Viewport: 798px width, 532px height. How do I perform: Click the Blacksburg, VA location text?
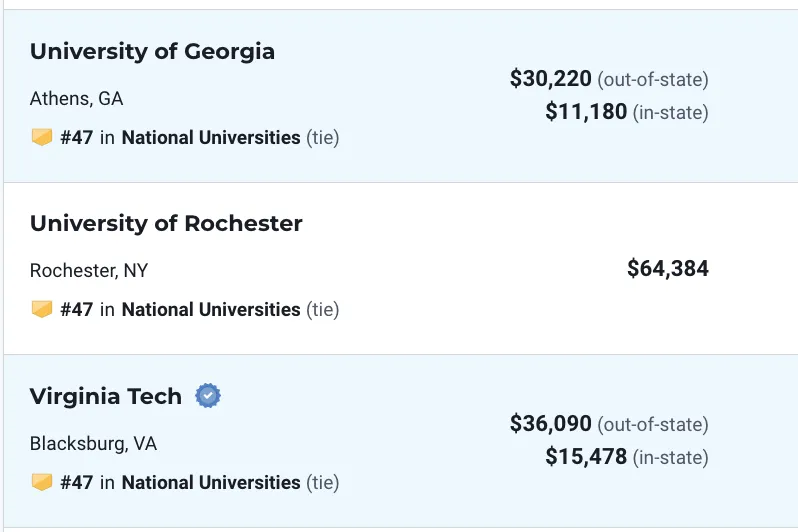click(x=93, y=443)
